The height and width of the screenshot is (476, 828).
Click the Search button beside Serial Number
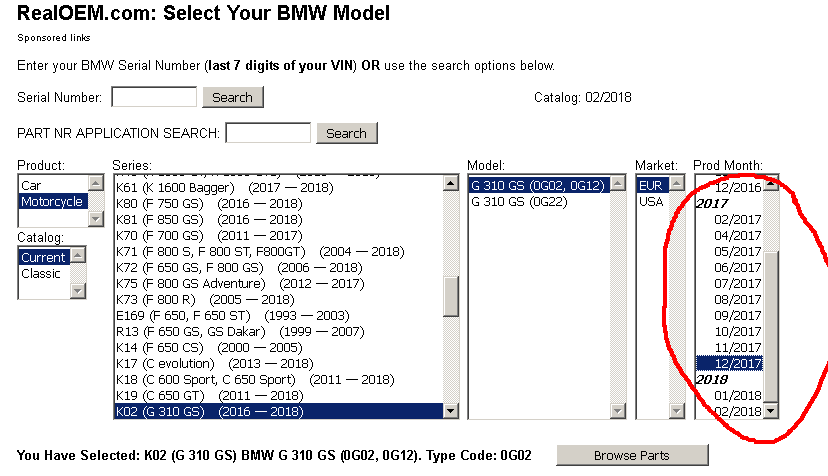tap(232, 97)
